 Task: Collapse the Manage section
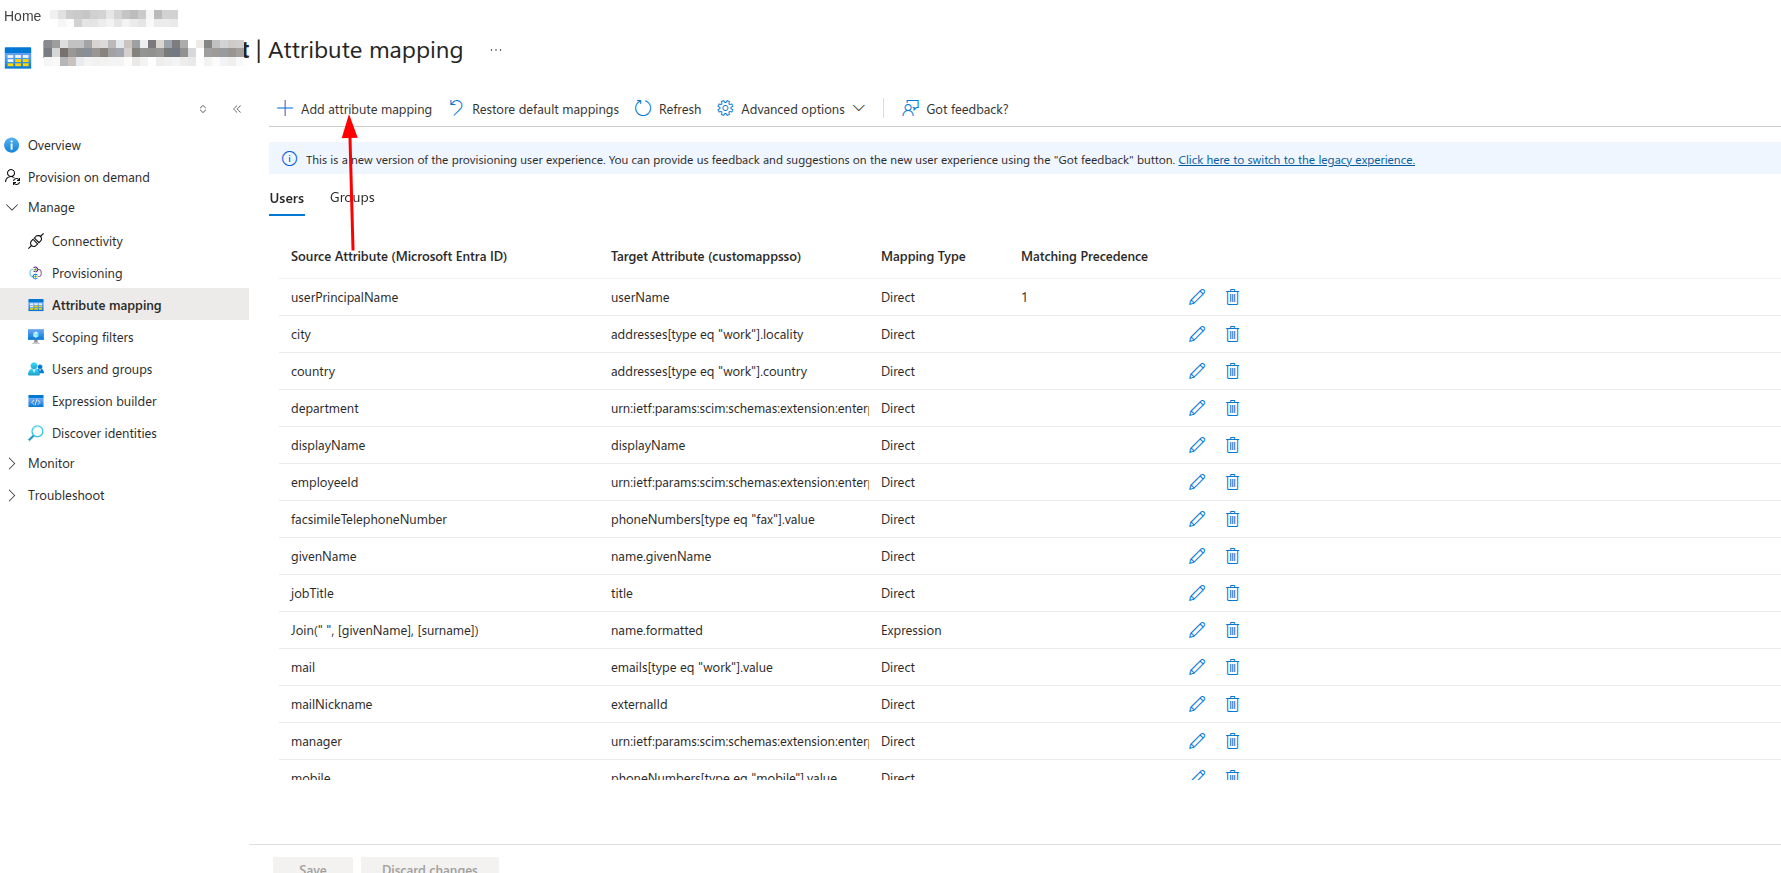pos(51,208)
